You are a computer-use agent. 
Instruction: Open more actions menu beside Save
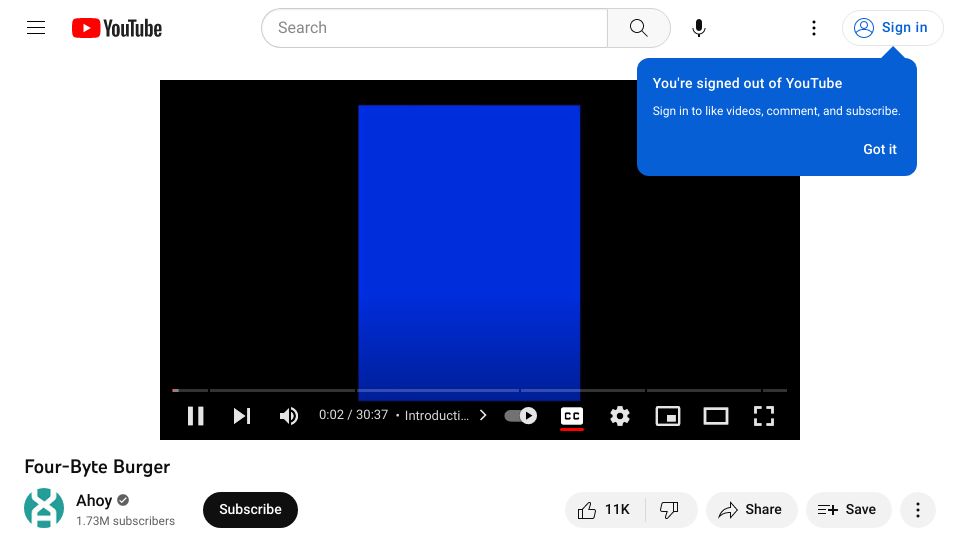[x=917, y=509]
